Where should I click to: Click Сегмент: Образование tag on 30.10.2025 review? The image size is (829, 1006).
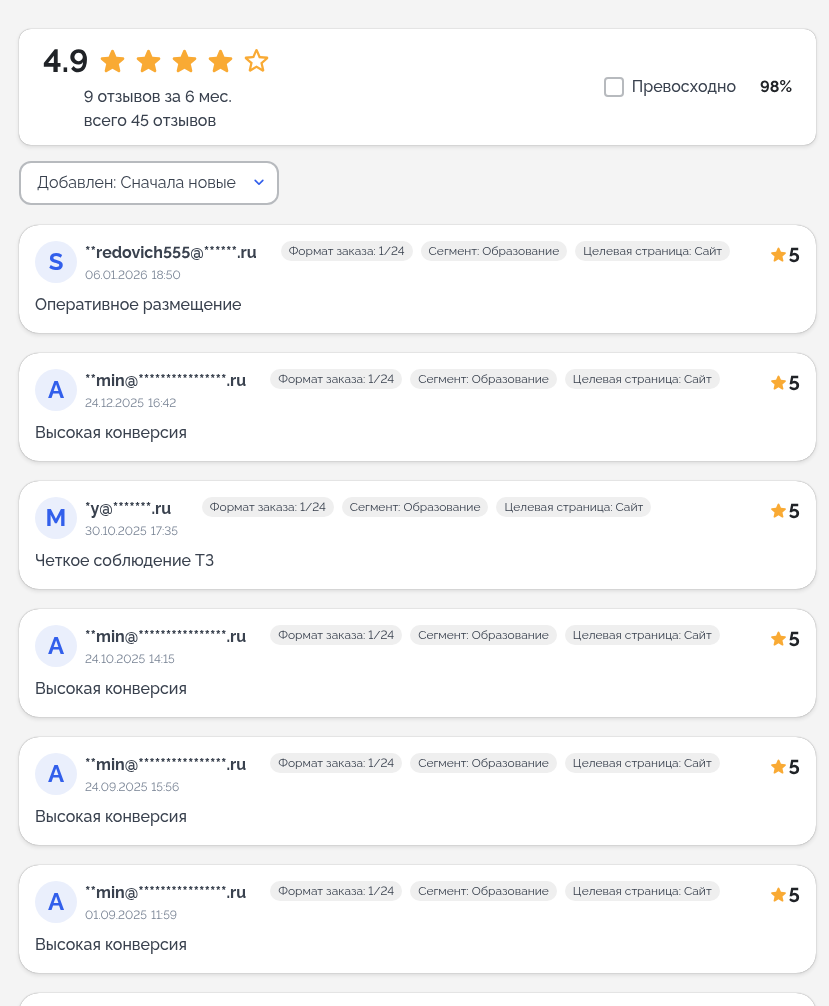pyautogui.click(x=414, y=507)
